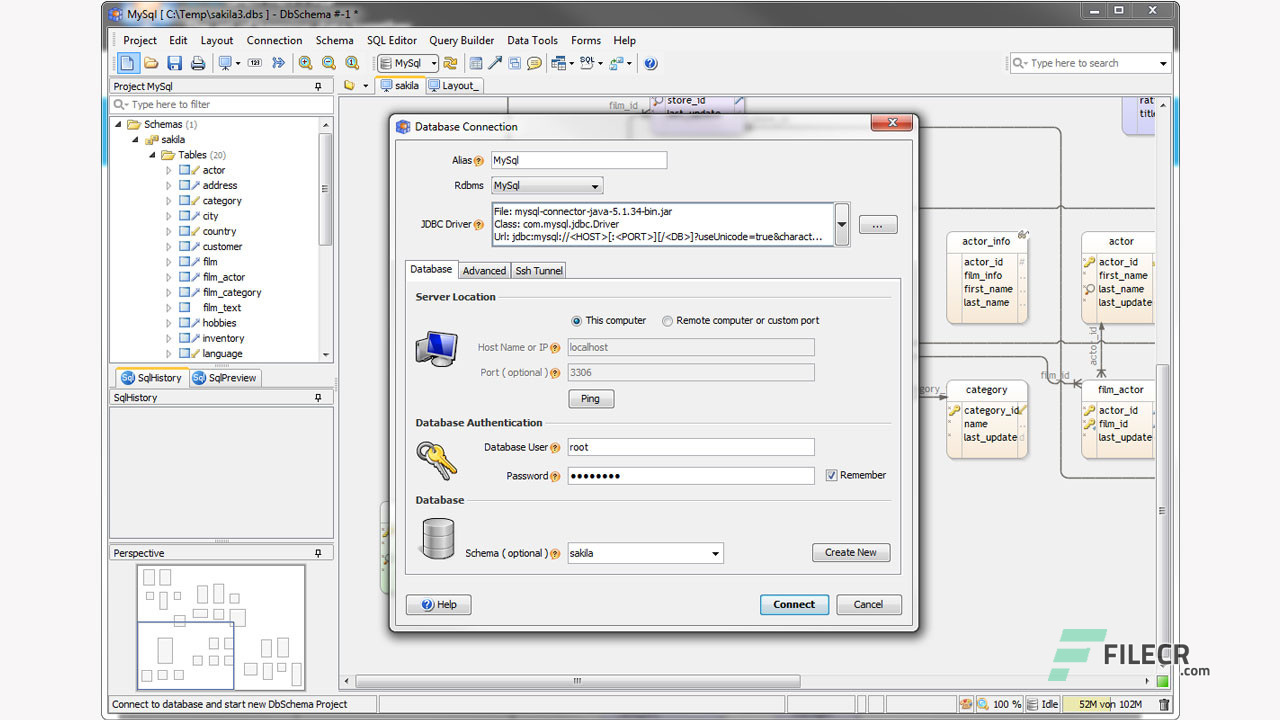Viewport: 1280px width, 720px height.
Task: Click the Type here to filter field
Action: [221, 104]
